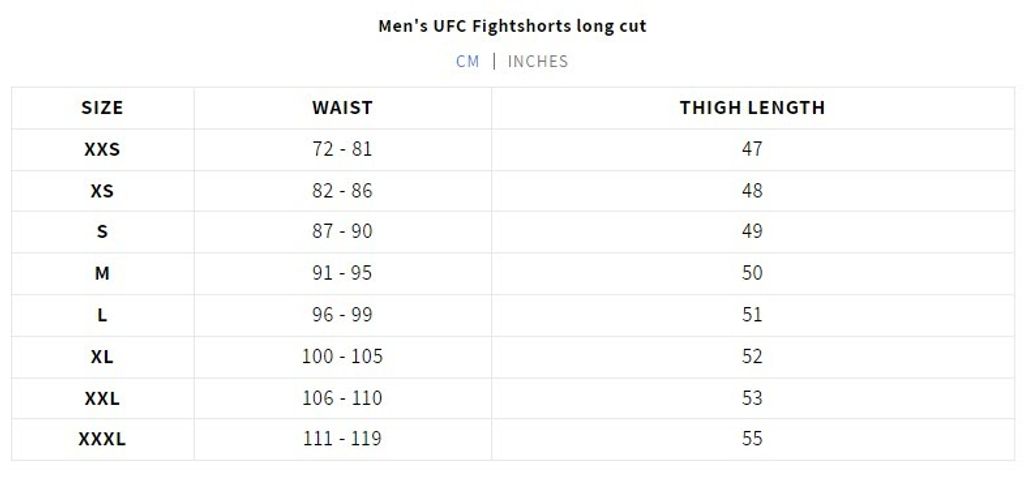Click the Men's UFC Fightshorts long cut title
This screenshot has width=1024, height=488.
coord(512,26)
